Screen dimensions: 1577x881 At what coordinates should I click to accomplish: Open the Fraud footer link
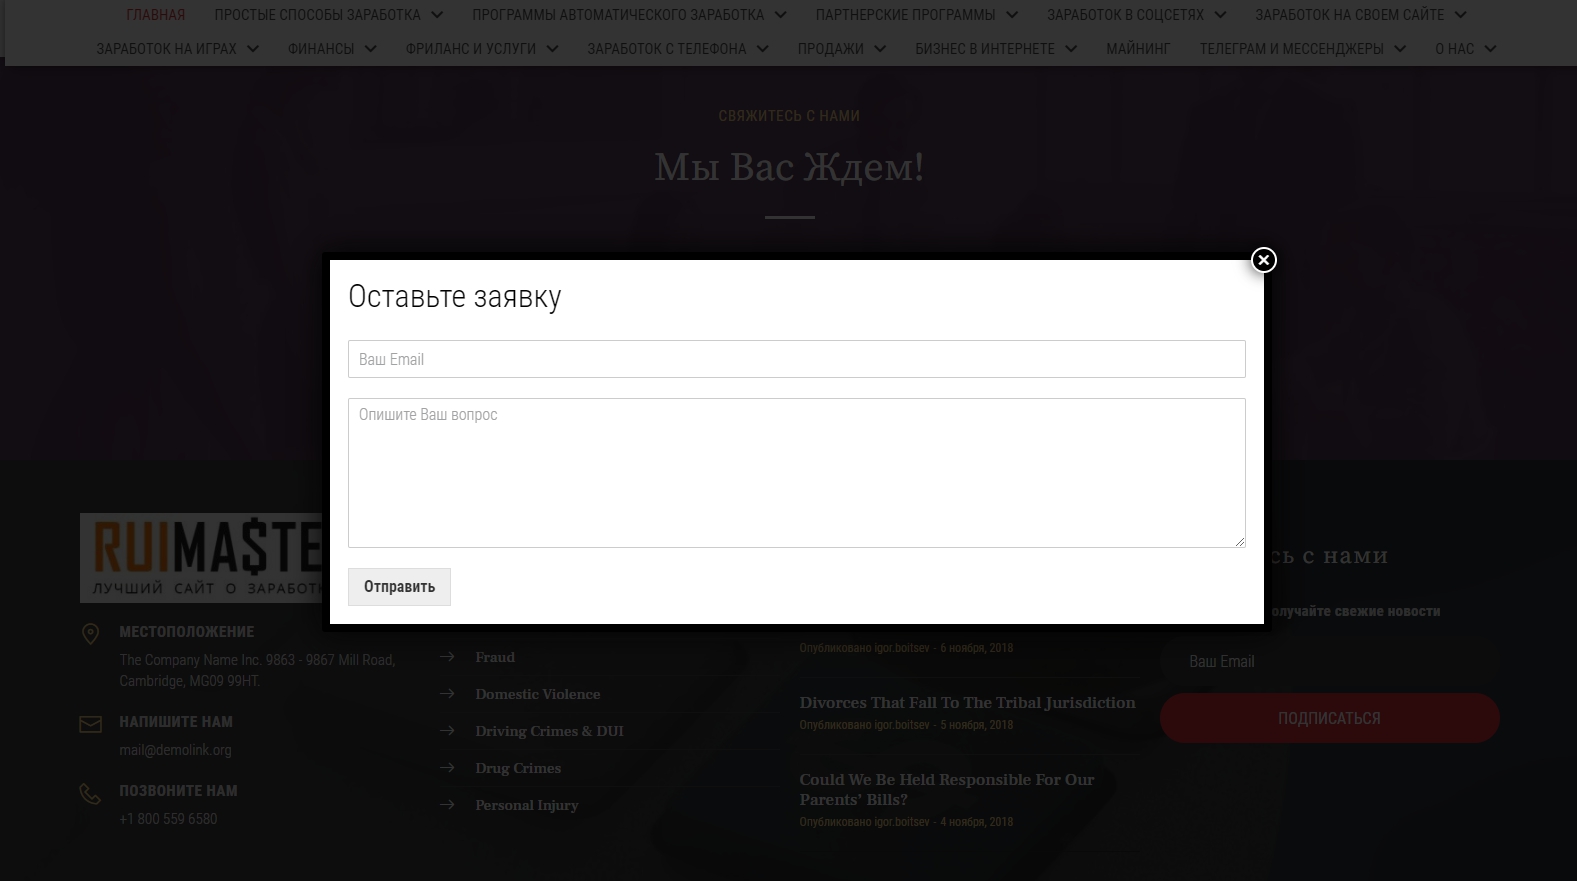pyautogui.click(x=495, y=657)
